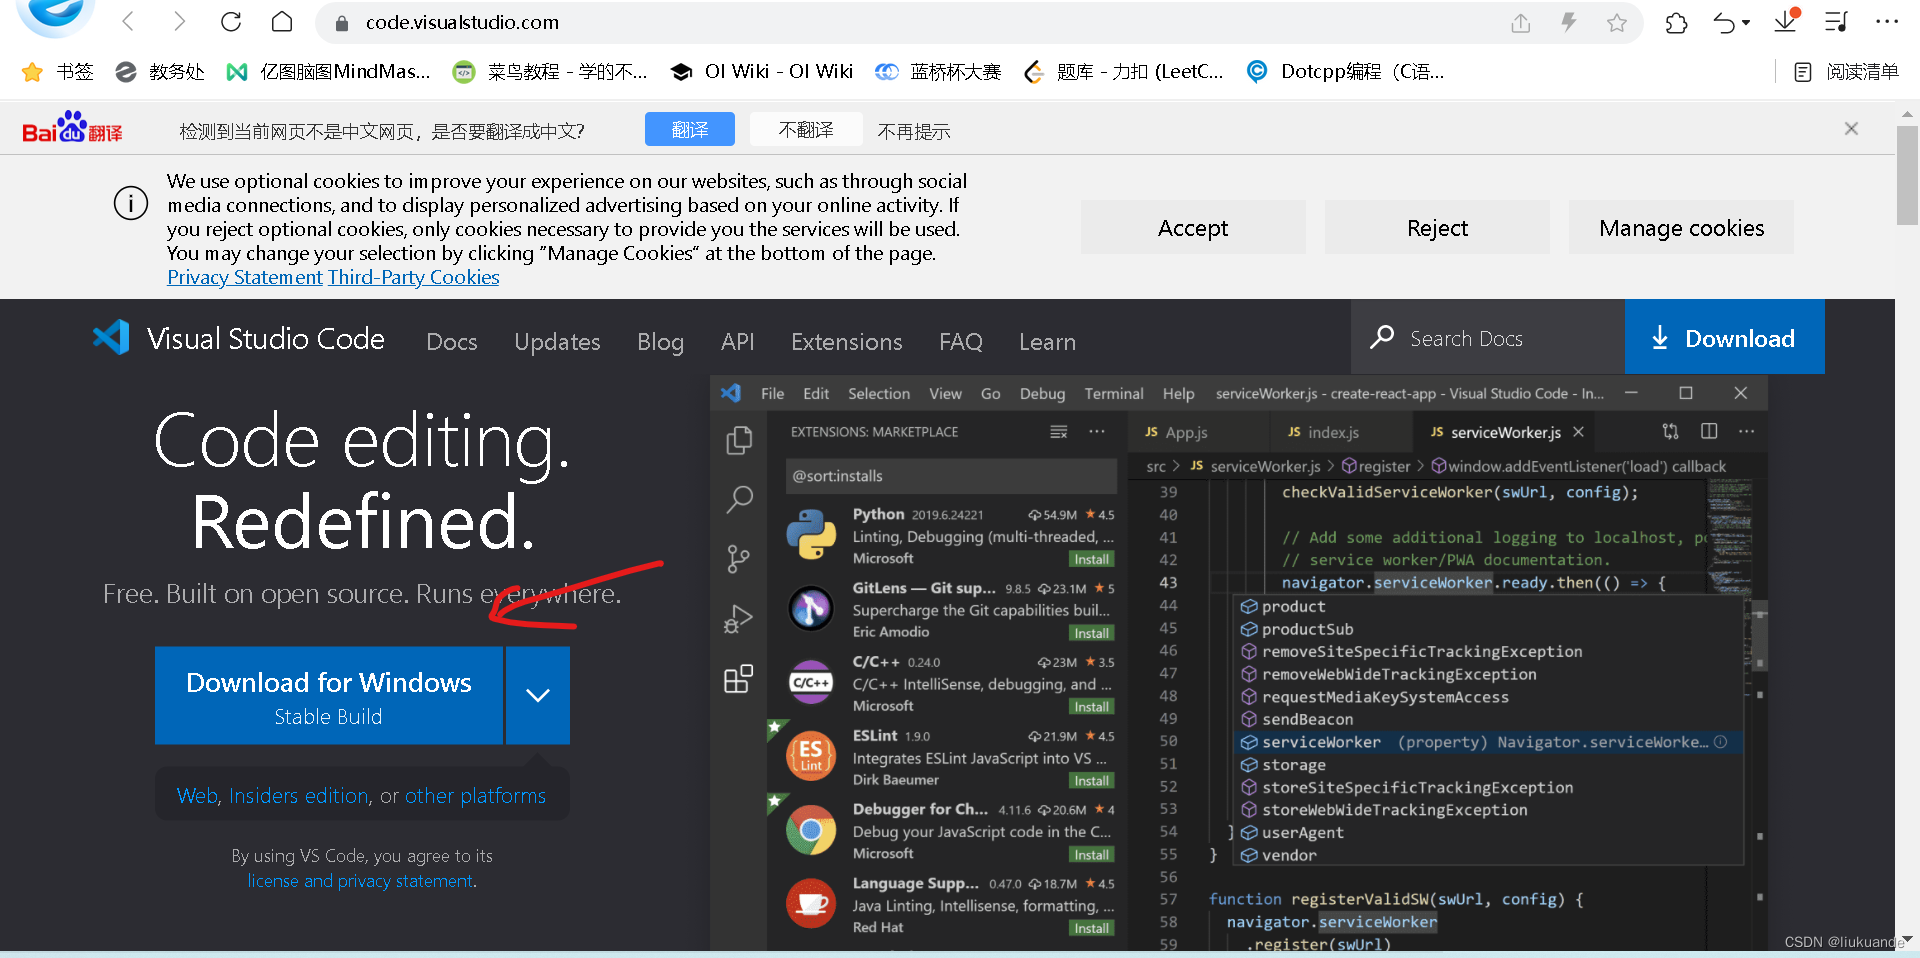Viewport: 1920px width, 958px height.
Task: Open the browser home page icon
Action: [282, 22]
